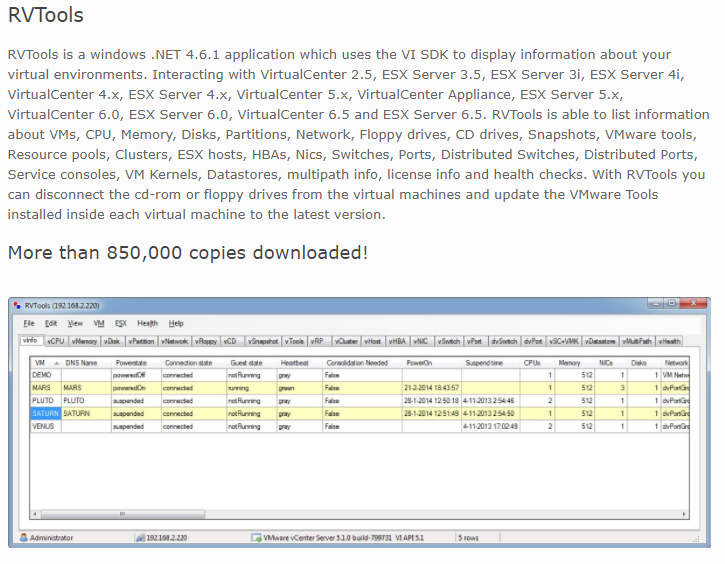Open the vCluster tab
Viewport: 725px width, 564px height.
pyautogui.click(x=346, y=341)
